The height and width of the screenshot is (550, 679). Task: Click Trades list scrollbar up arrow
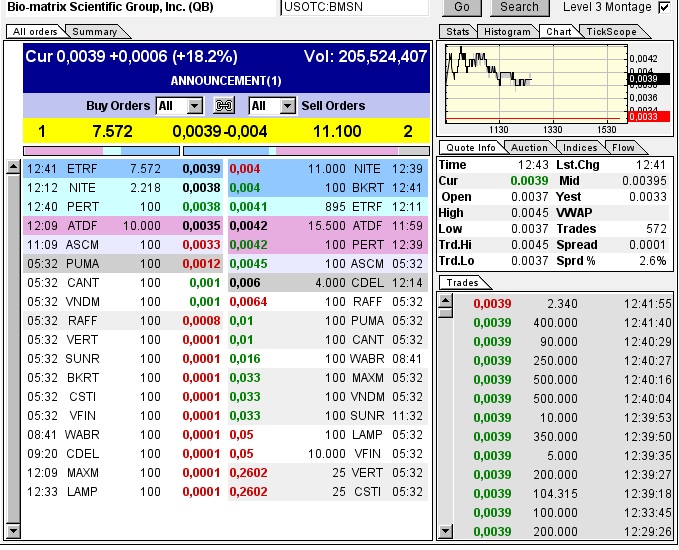pyautogui.click(x=446, y=301)
